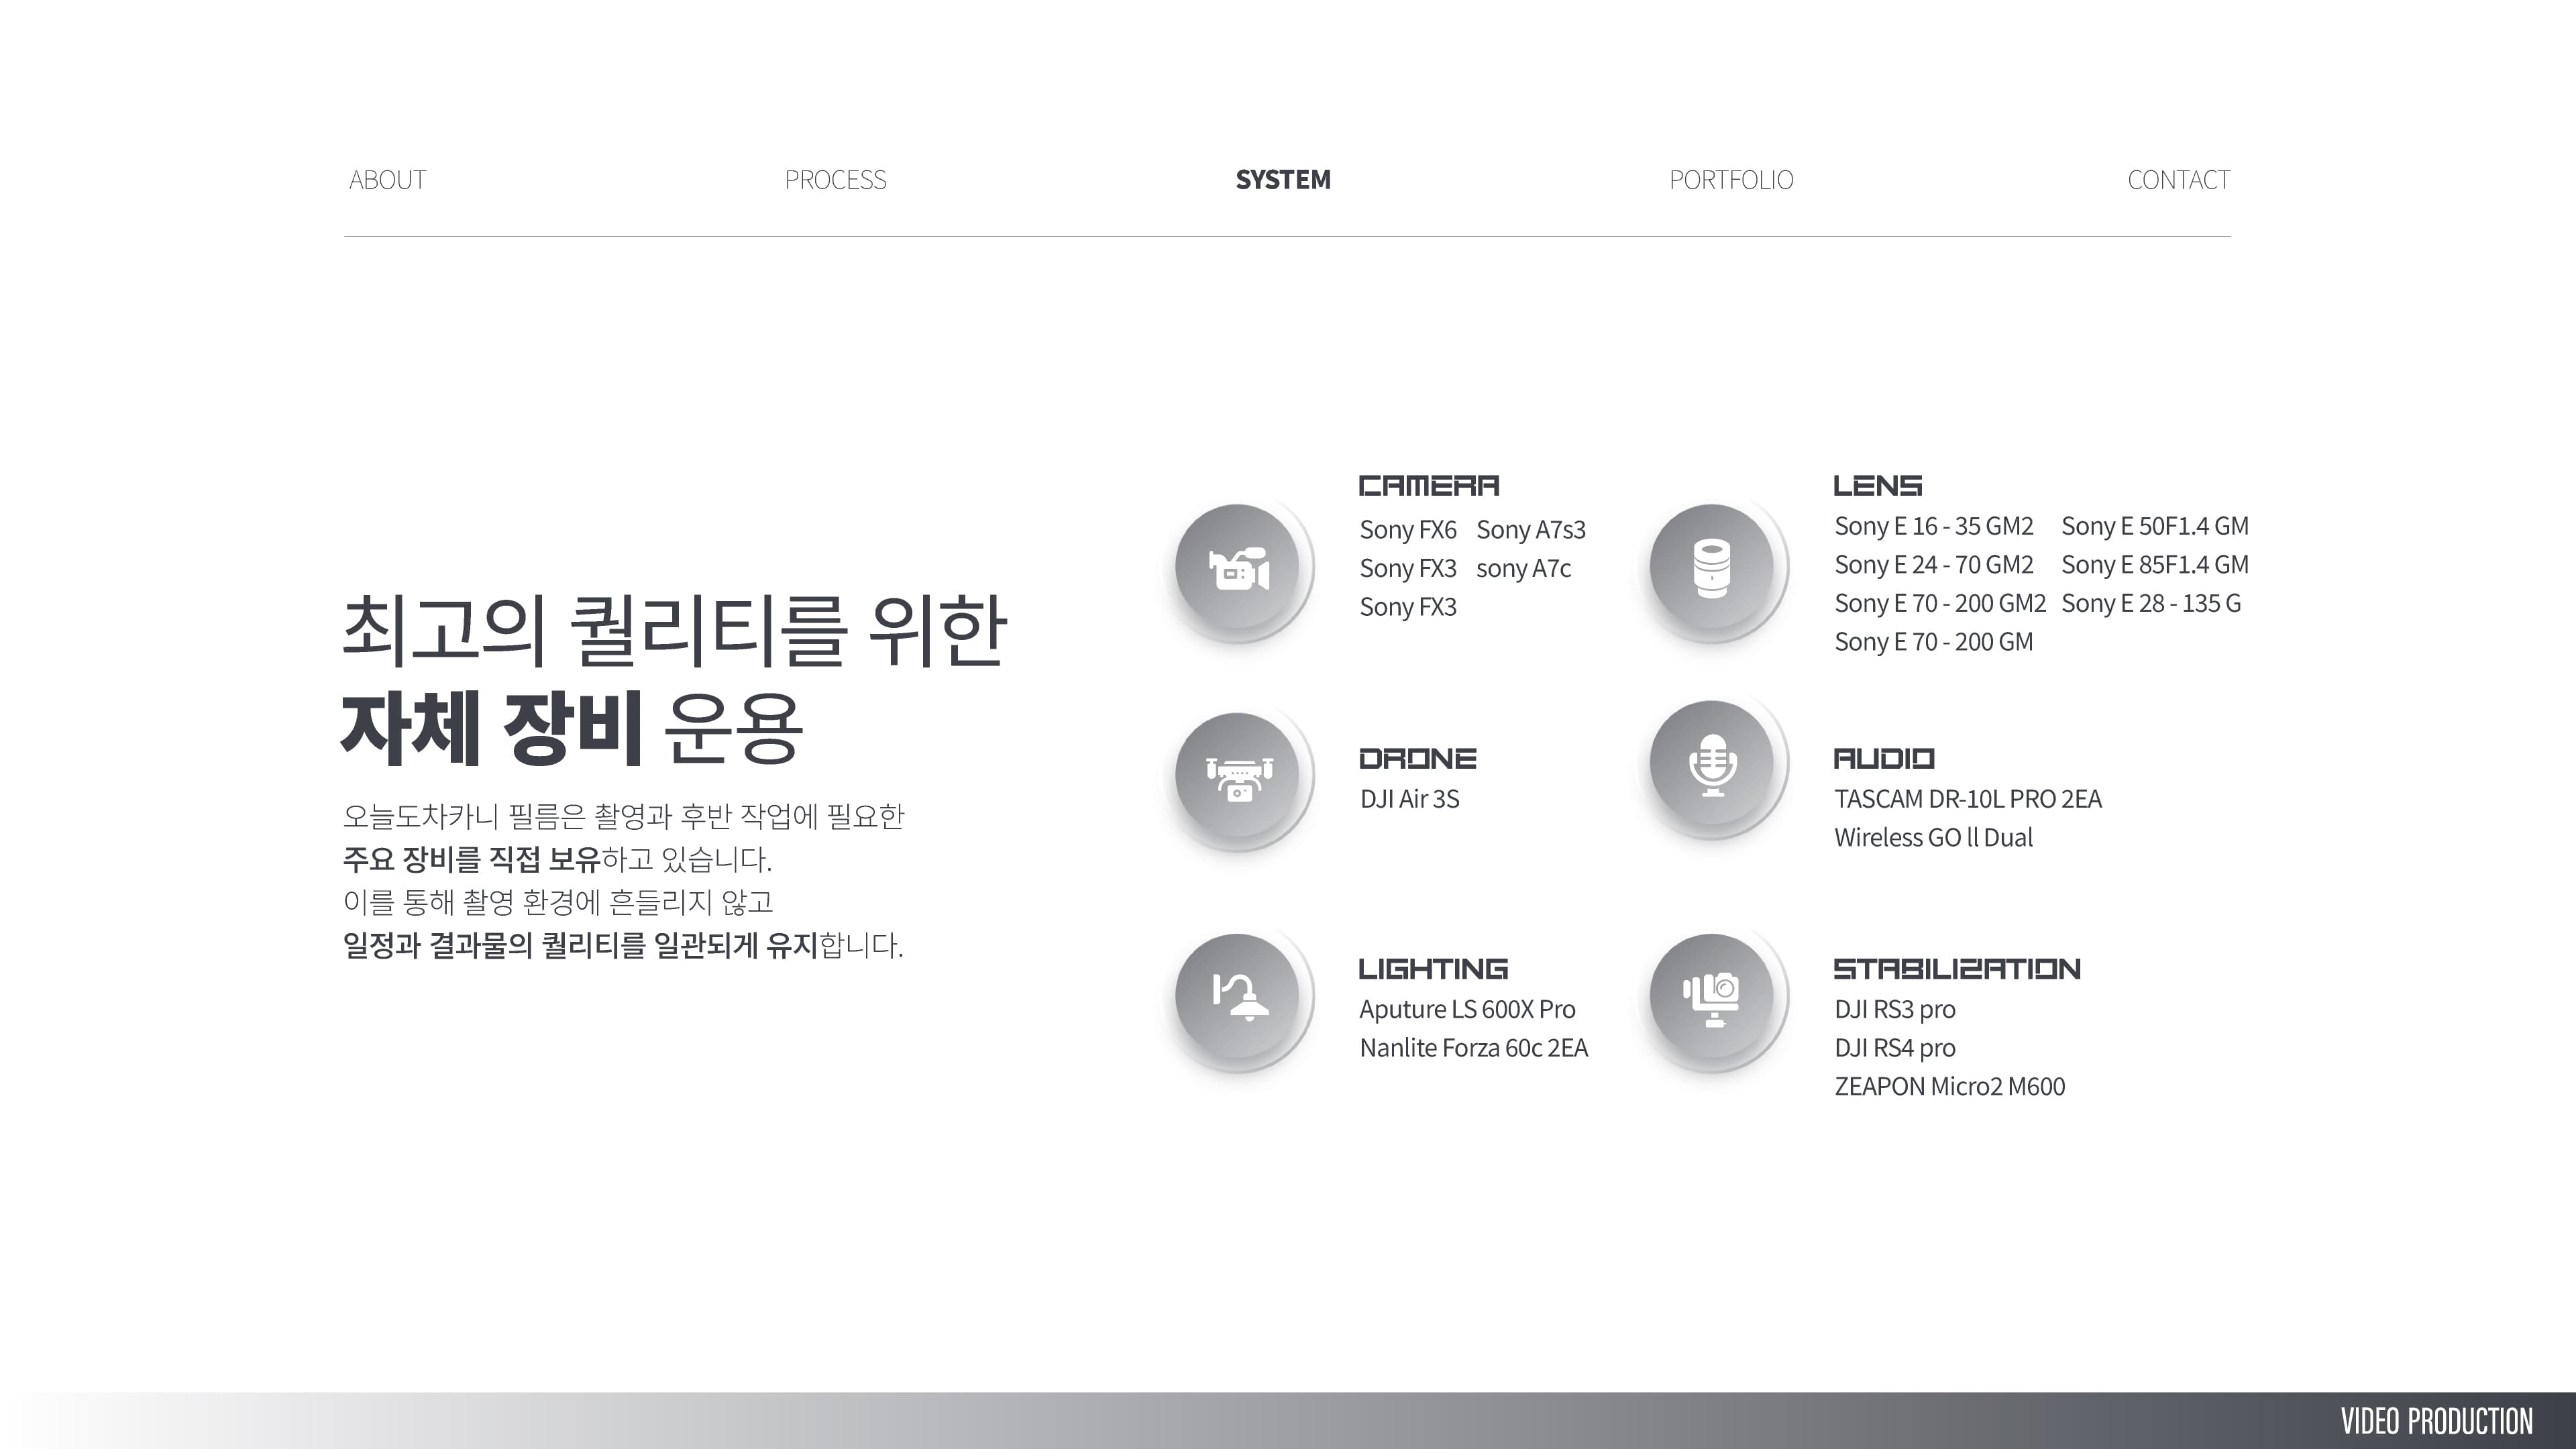The width and height of the screenshot is (2576, 1449).
Task: Navigate to the ABOUT page
Action: 387,180
